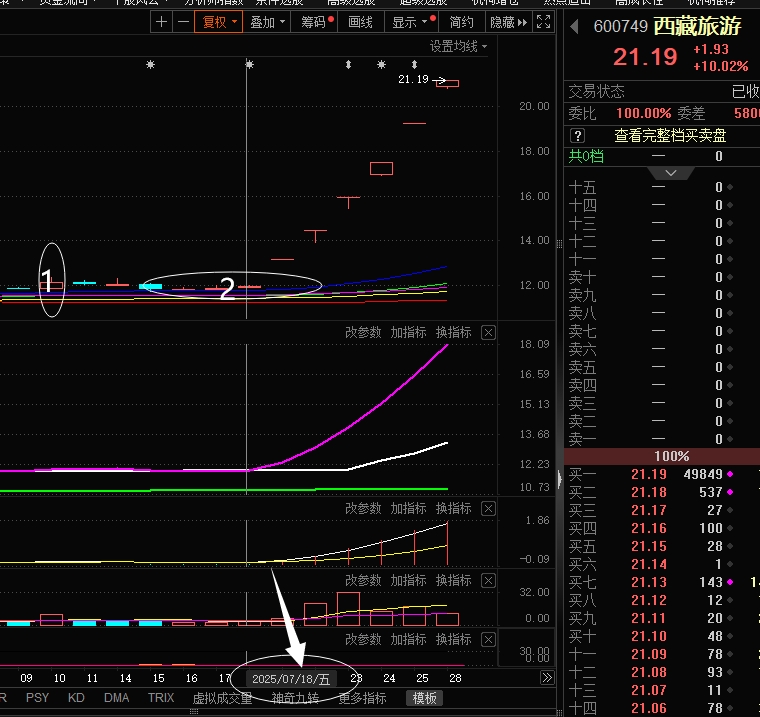Click the star event marker above 07/24

(381, 64)
